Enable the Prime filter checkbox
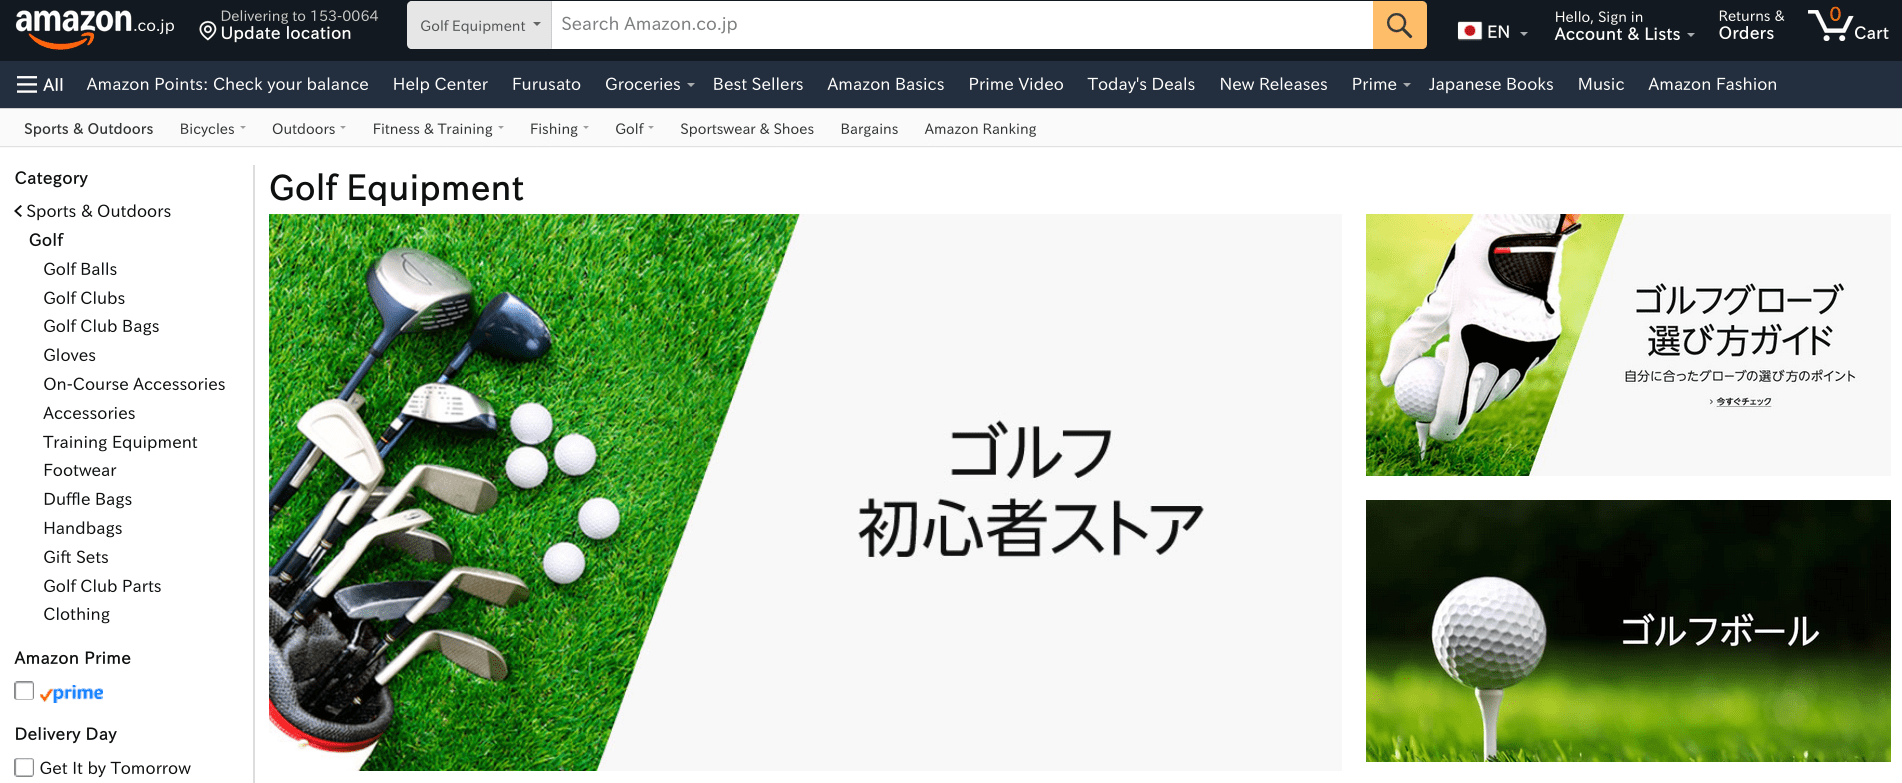Image resolution: width=1902 pixels, height=783 pixels. [x=24, y=691]
